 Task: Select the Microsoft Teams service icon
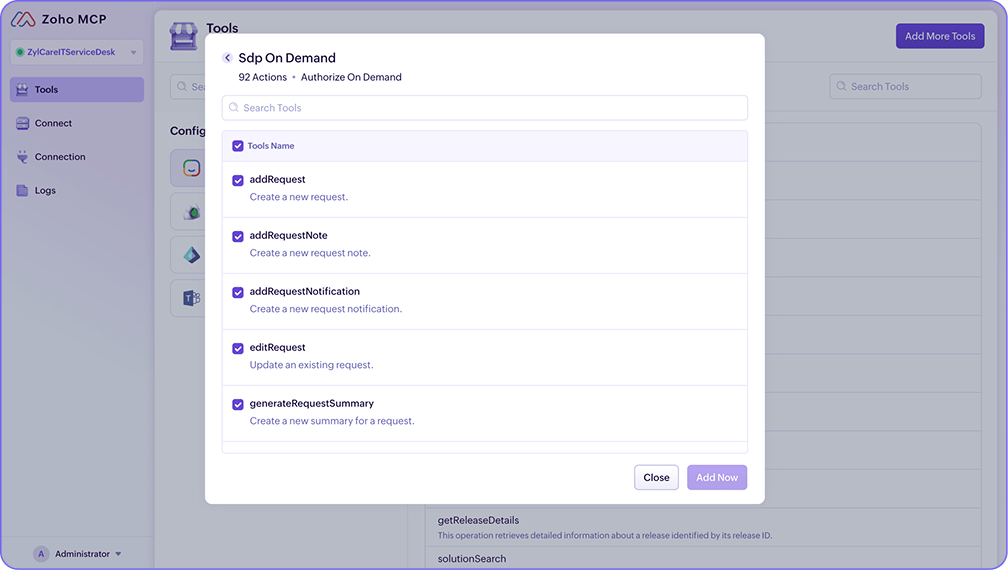tap(192, 298)
